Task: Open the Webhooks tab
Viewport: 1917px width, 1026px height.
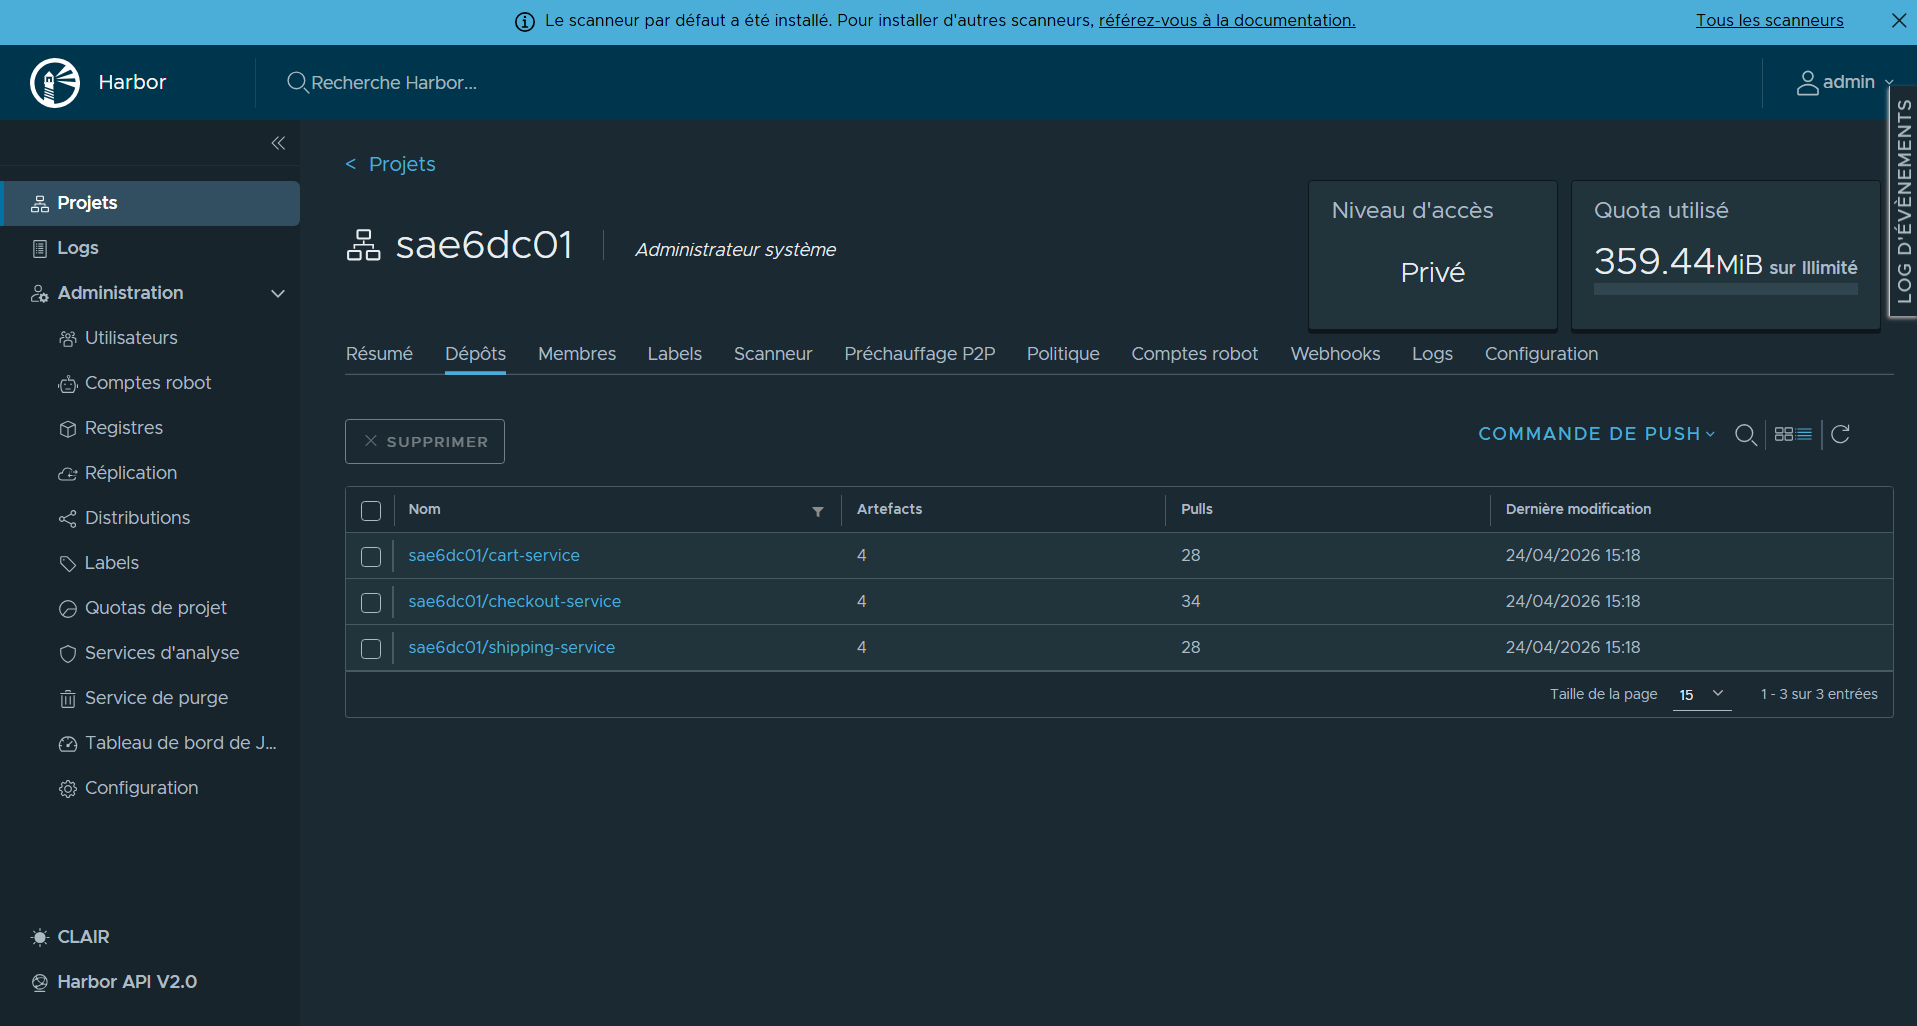Action: click(x=1335, y=354)
